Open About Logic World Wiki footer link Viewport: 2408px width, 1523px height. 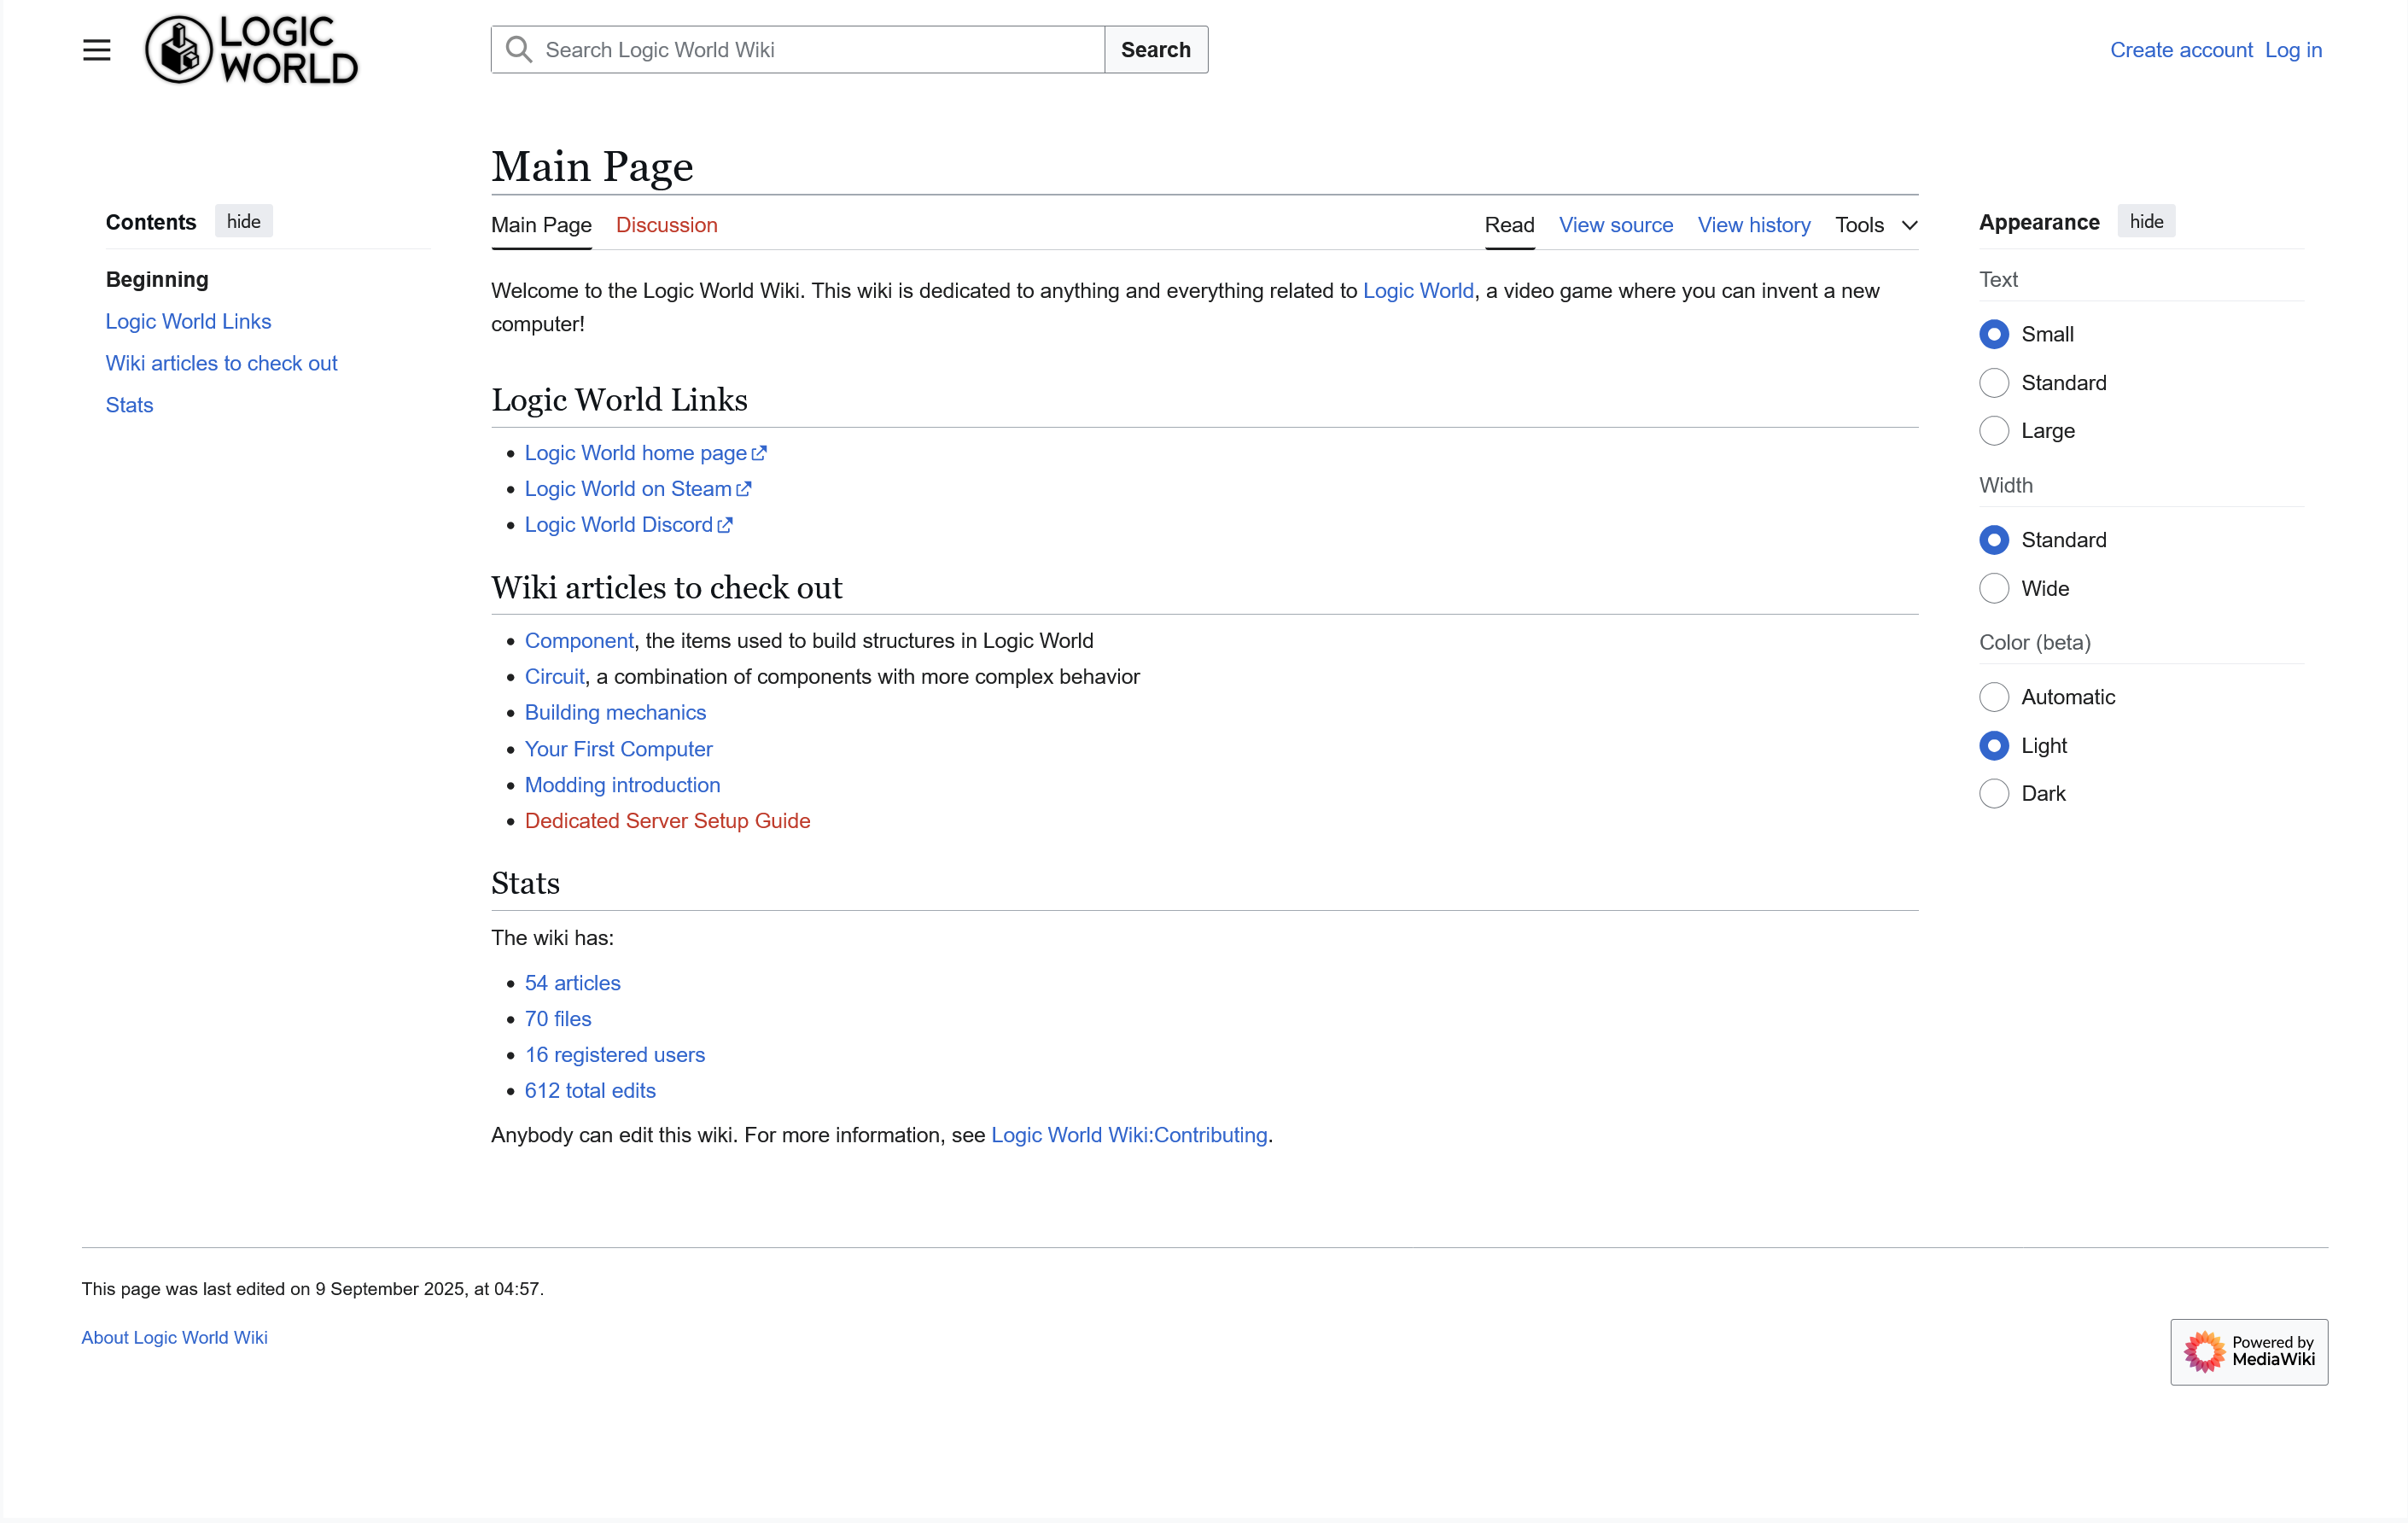point(174,1338)
